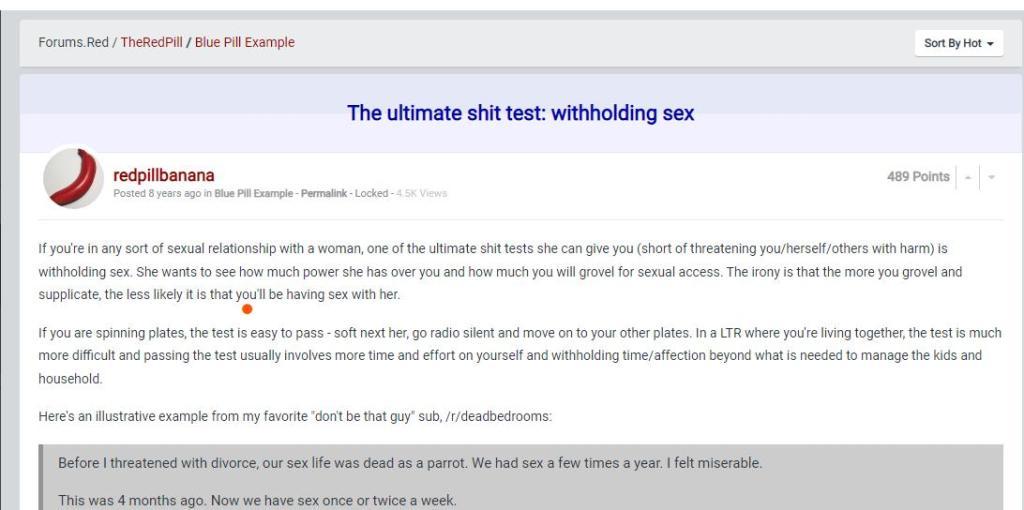Viewport: 1024px width, 510px height.
Task: Open the post Permalink
Action: (x=324, y=193)
